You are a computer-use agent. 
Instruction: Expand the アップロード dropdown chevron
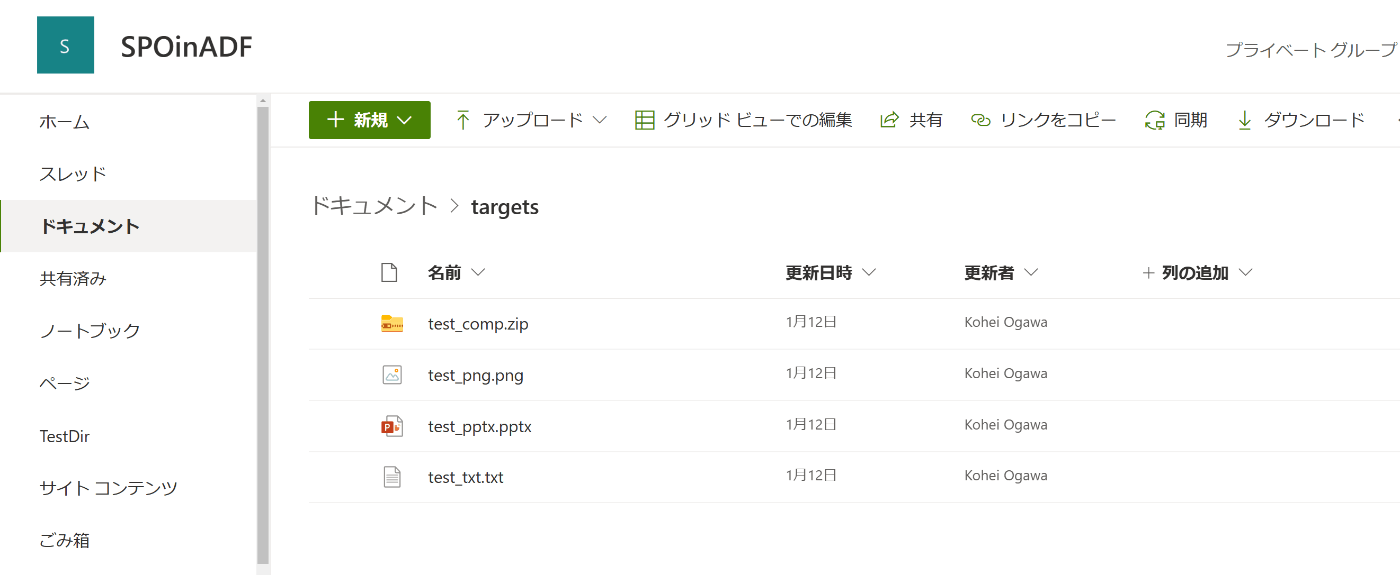(600, 120)
